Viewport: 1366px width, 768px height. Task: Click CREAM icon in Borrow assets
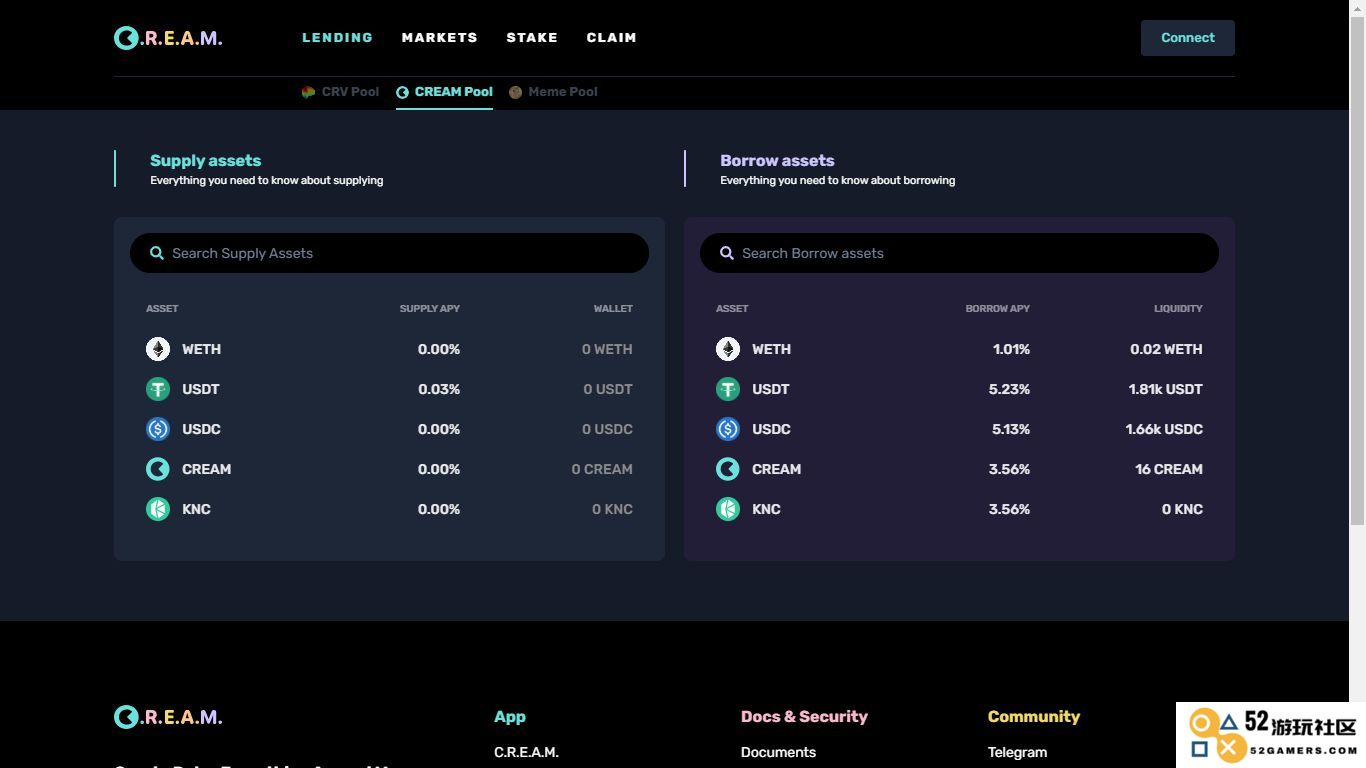[728, 469]
